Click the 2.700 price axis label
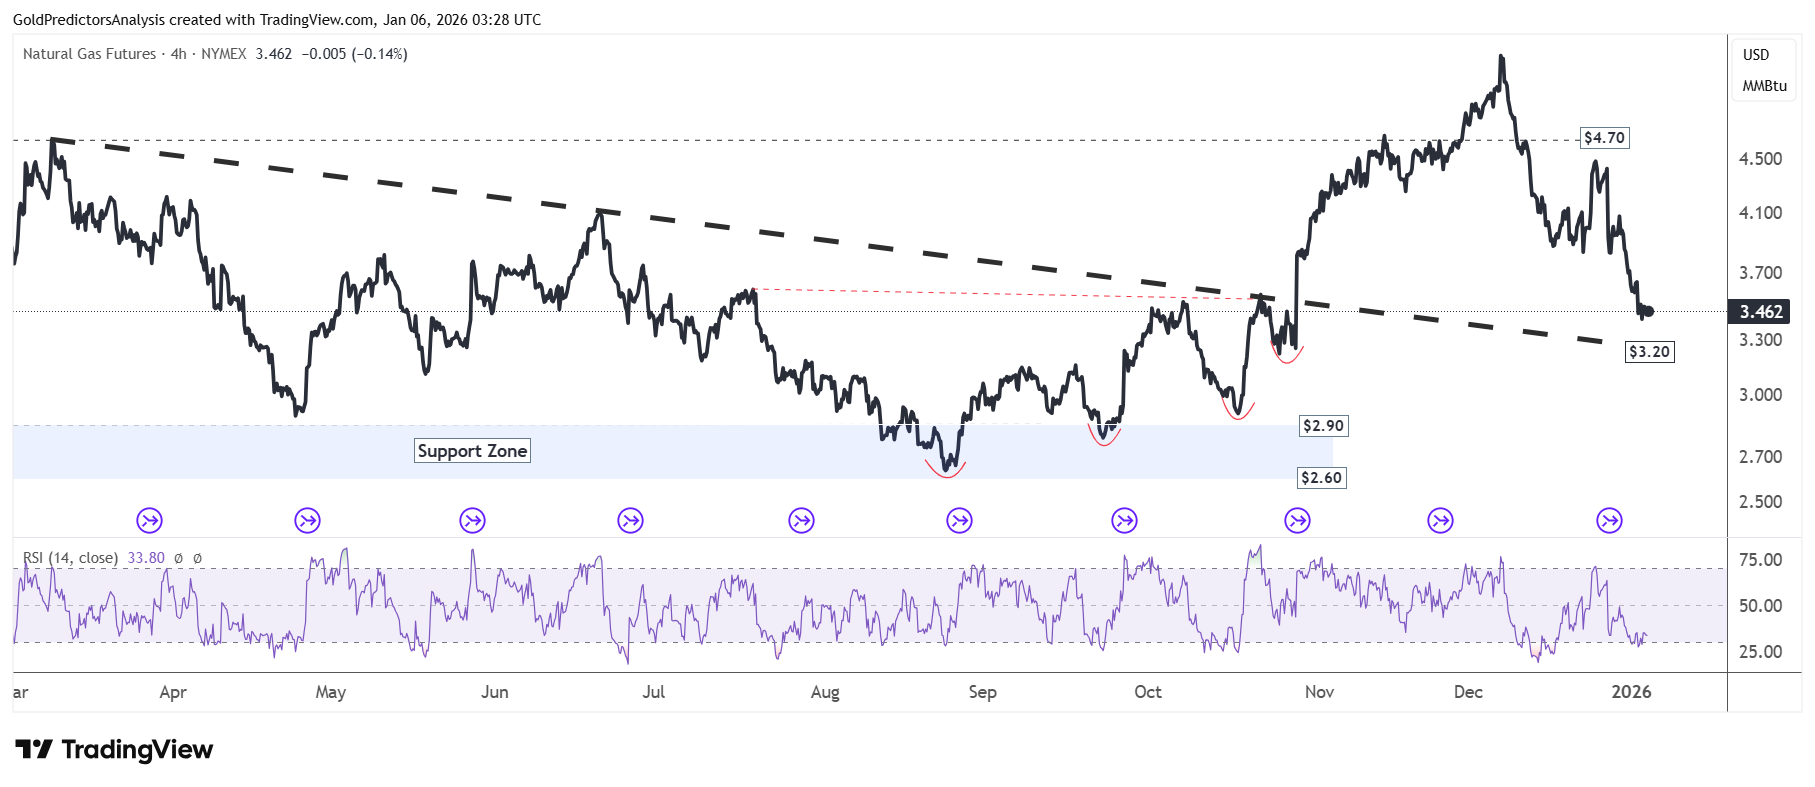This screenshot has height=787, width=1815. click(x=1760, y=457)
